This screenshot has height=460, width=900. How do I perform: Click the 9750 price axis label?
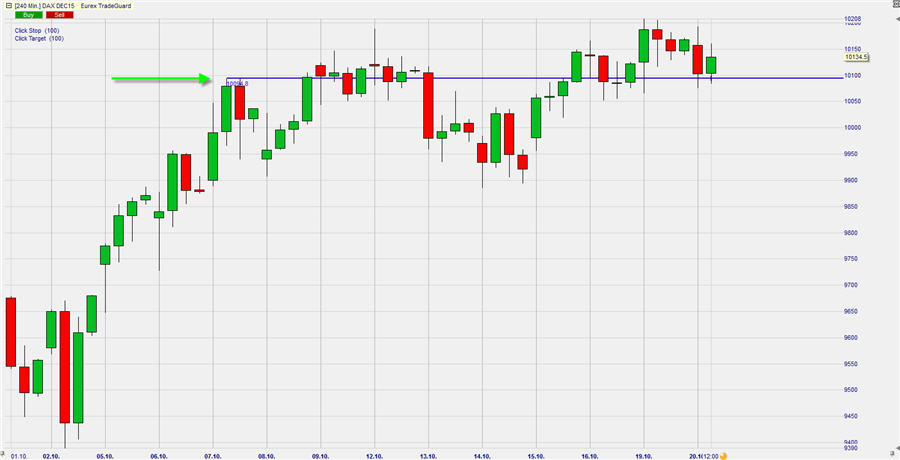pyautogui.click(x=851, y=259)
